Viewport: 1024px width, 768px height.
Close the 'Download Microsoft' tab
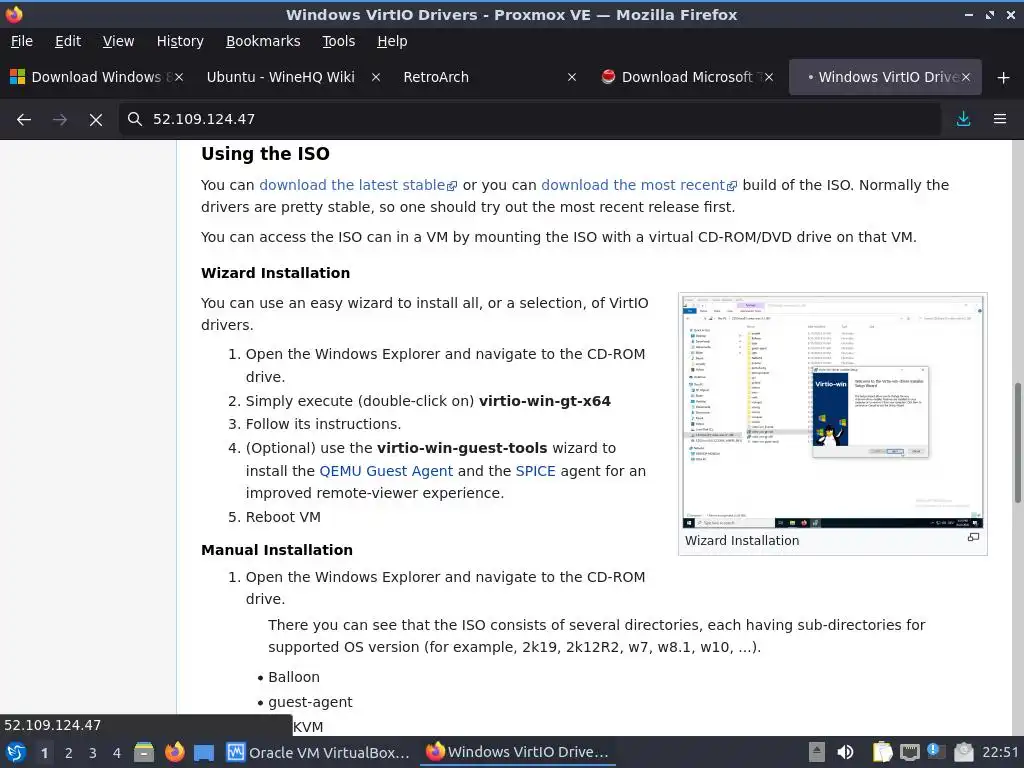pos(769,77)
